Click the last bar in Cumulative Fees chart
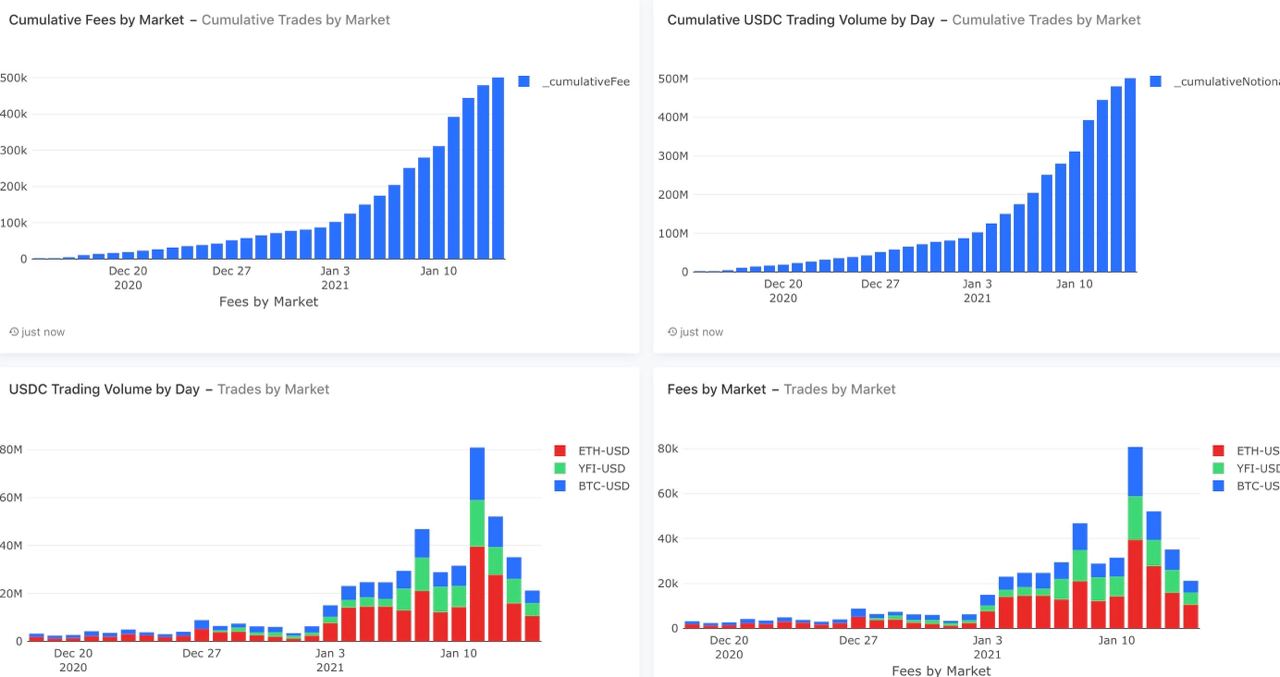 (498, 170)
